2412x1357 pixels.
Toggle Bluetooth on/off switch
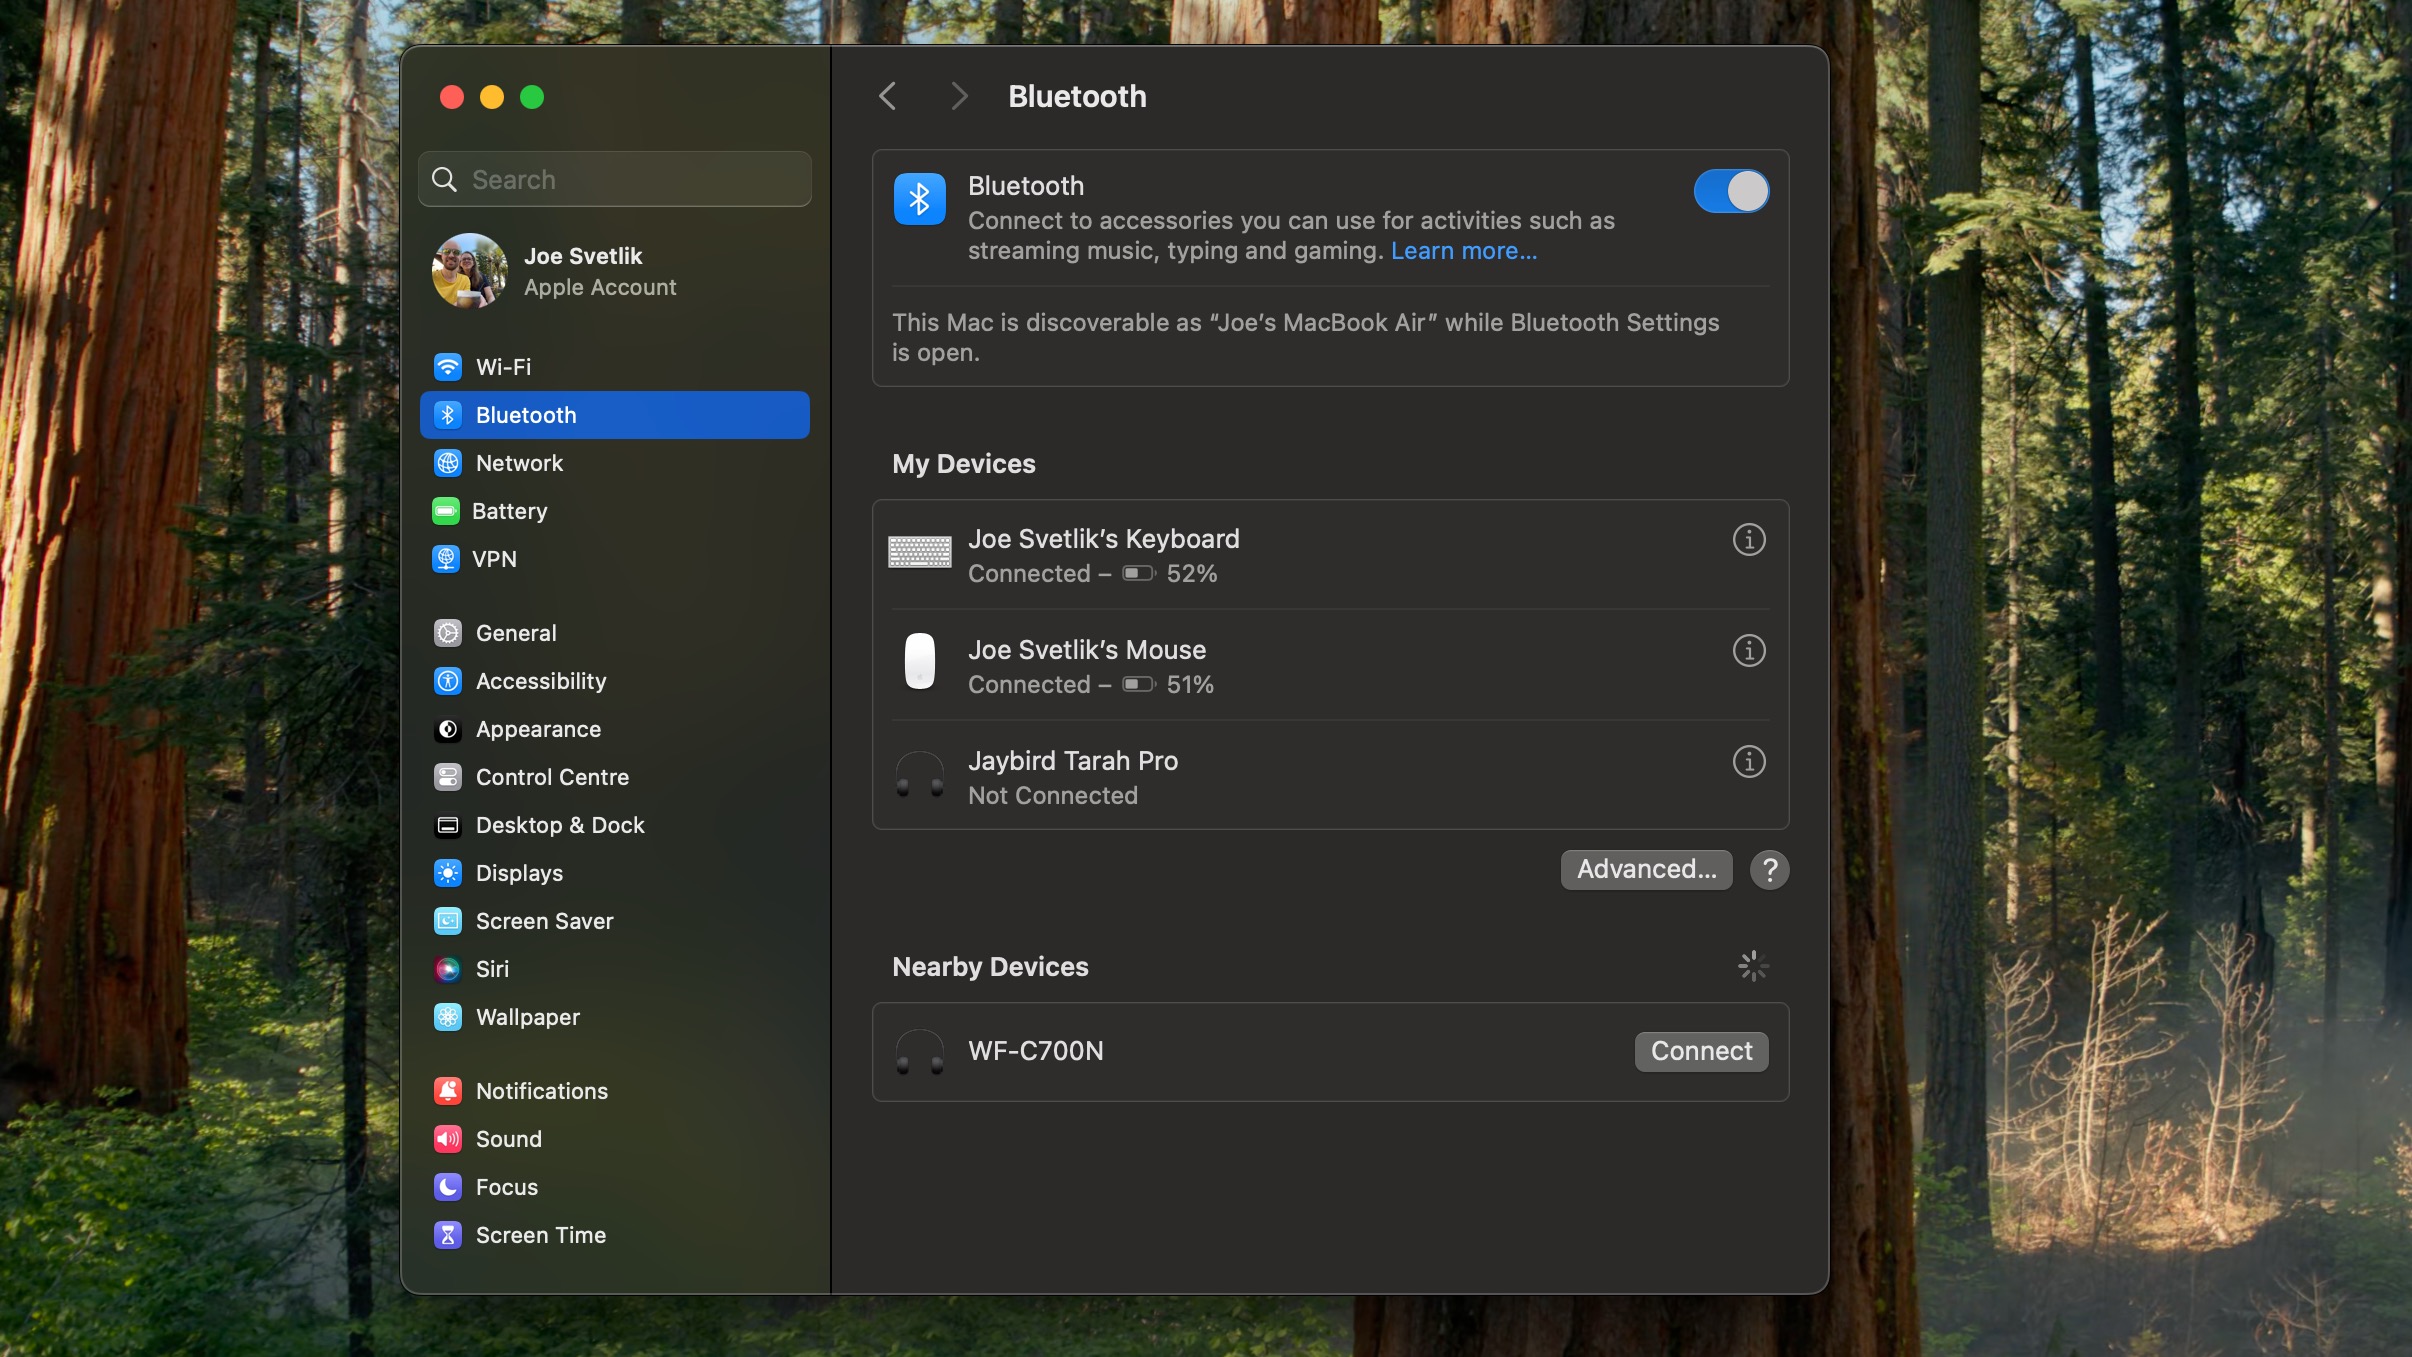(1729, 191)
